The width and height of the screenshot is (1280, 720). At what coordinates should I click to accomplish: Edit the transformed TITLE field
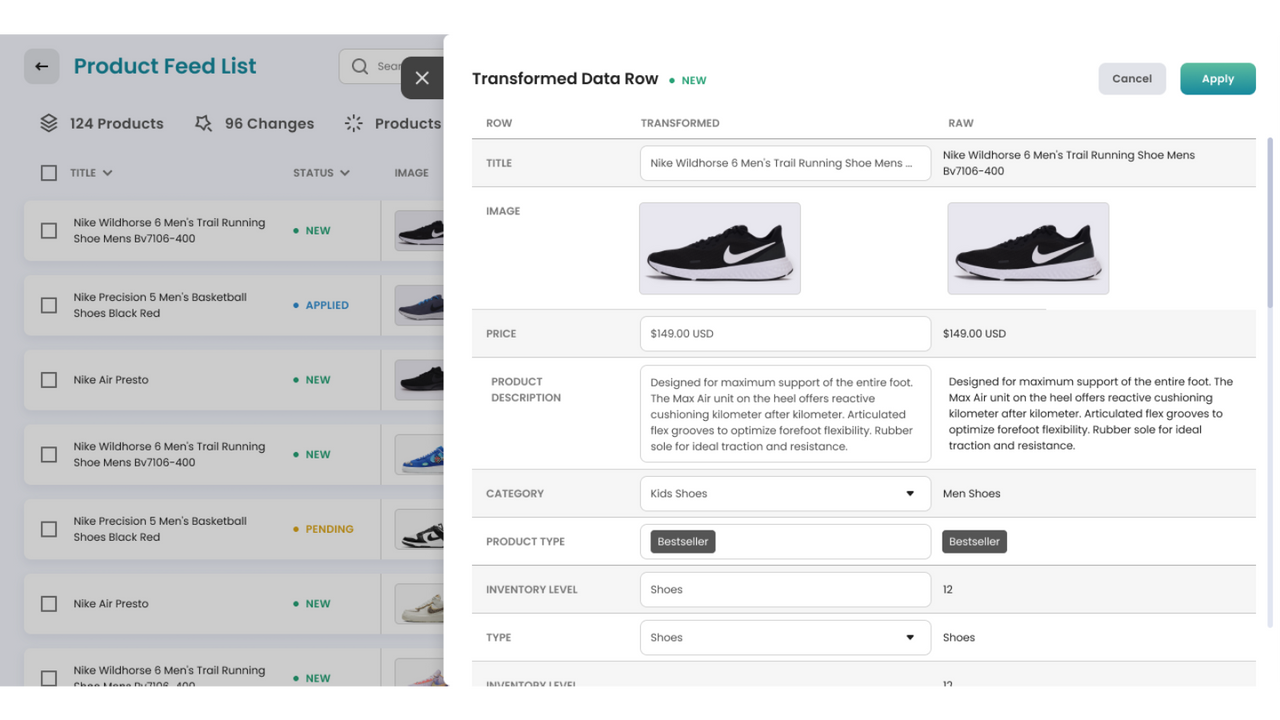tap(785, 163)
